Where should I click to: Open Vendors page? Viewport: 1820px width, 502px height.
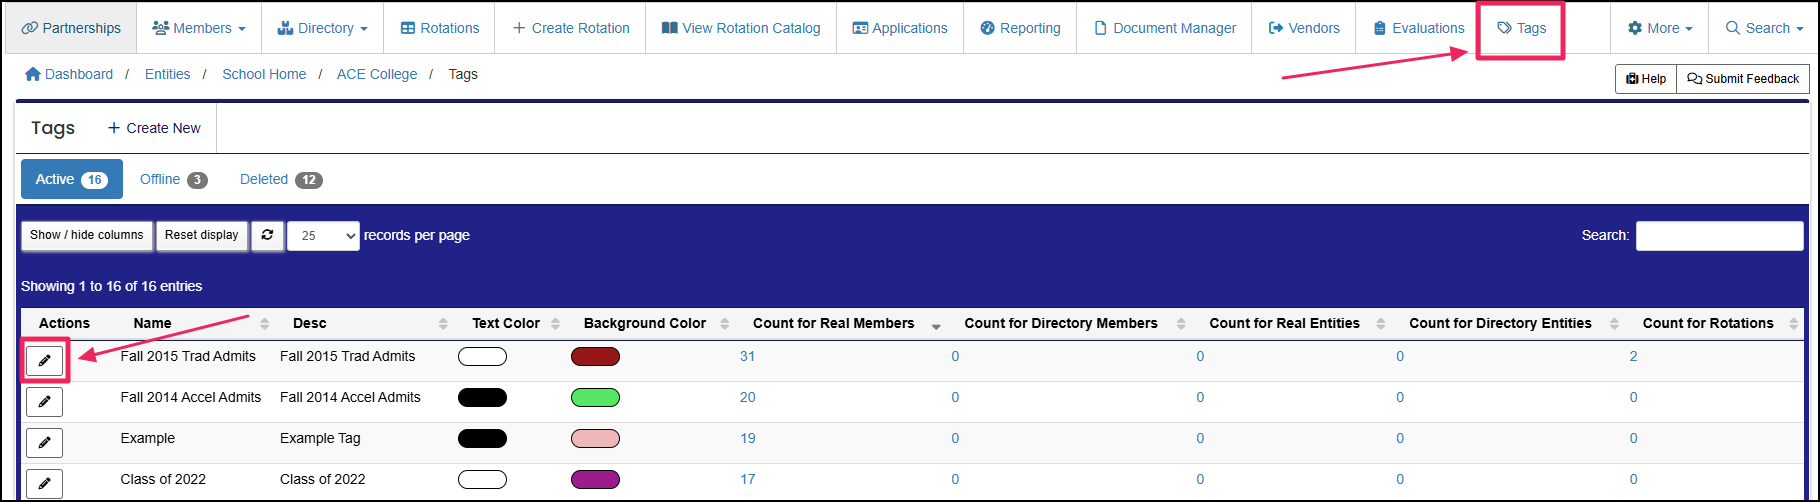tap(1304, 28)
